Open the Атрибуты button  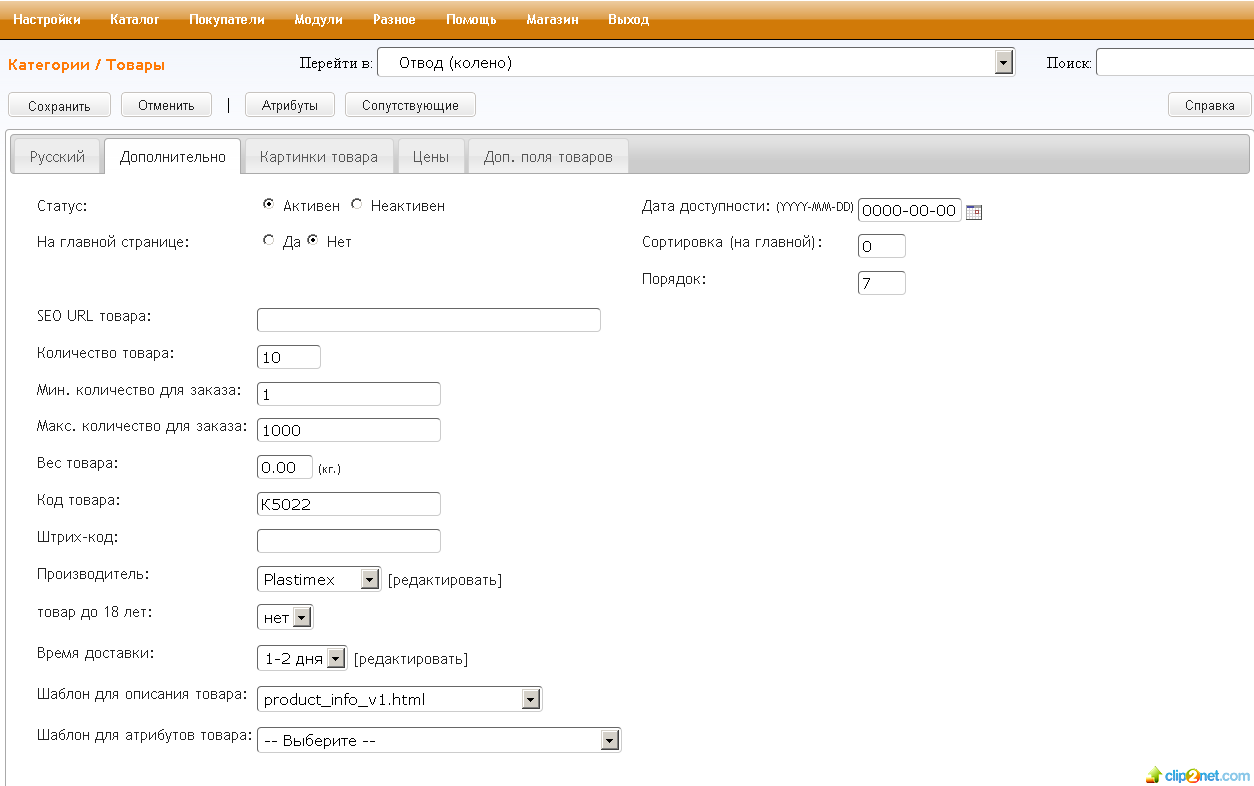point(290,105)
